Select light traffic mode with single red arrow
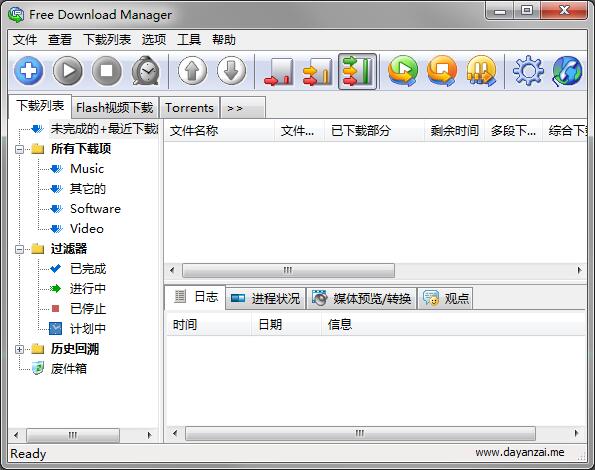Image resolution: width=595 pixels, height=470 pixels. click(x=279, y=72)
